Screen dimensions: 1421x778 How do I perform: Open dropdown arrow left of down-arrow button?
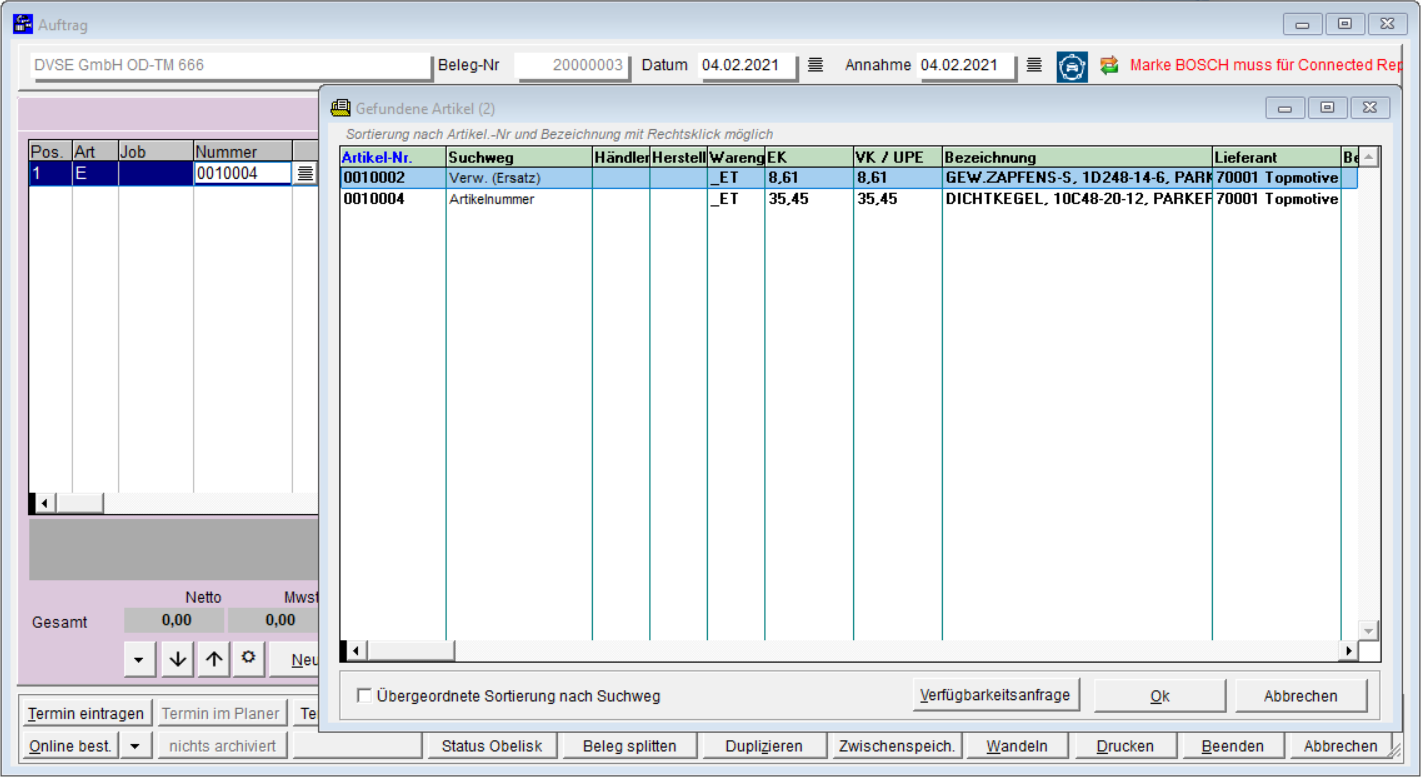pos(139,659)
